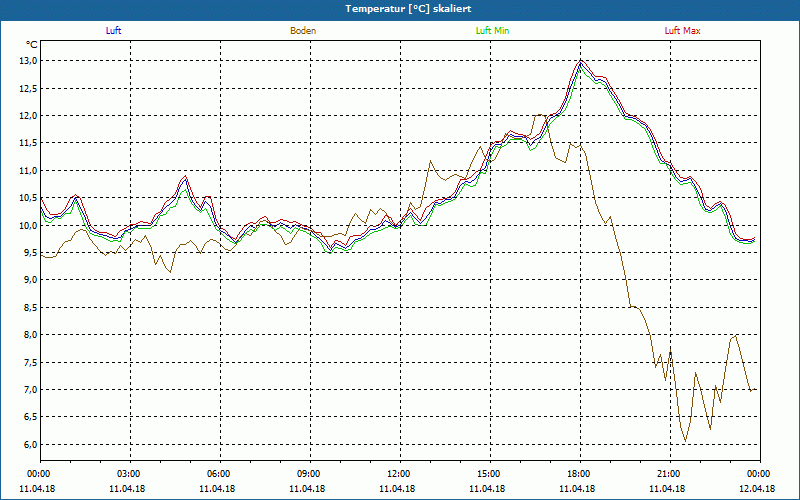Select the 03:00 time axis label
The height and width of the screenshot is (500, 800).
tap(129, 474)
